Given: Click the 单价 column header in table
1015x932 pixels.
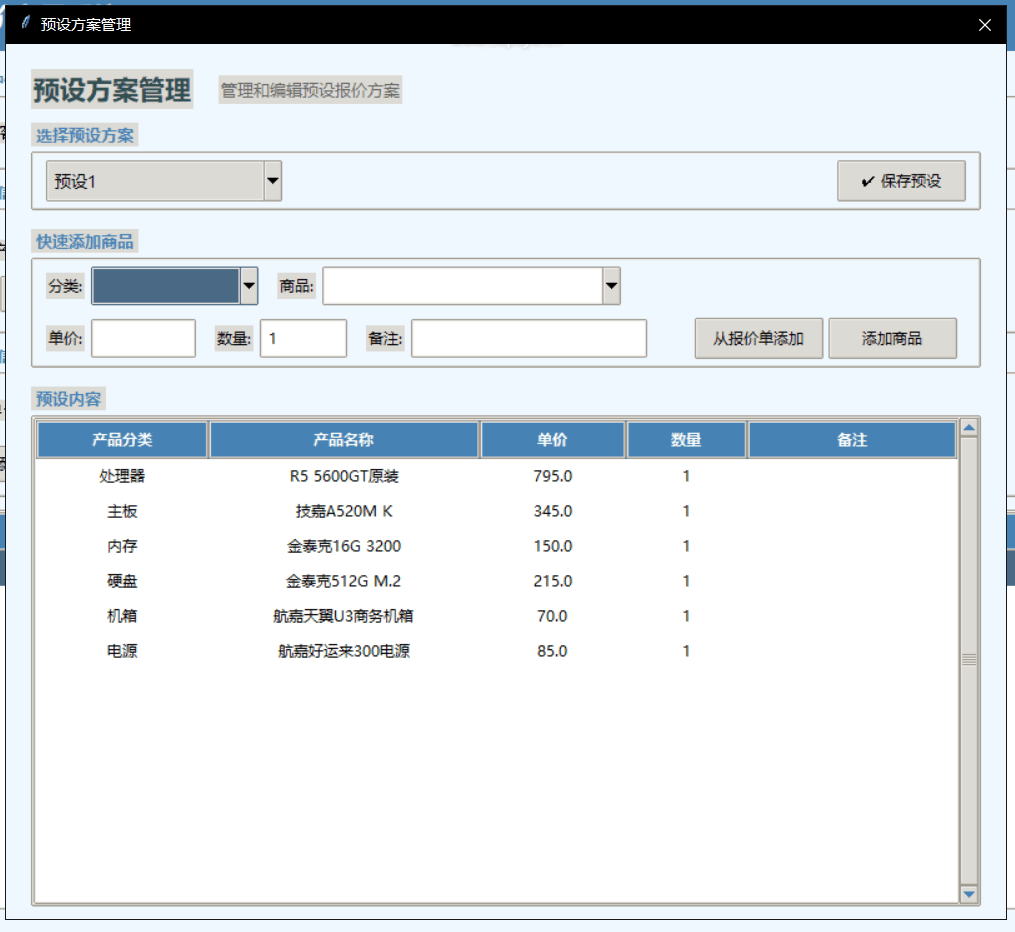Looking at the screenshot, I should click(552, 440).
